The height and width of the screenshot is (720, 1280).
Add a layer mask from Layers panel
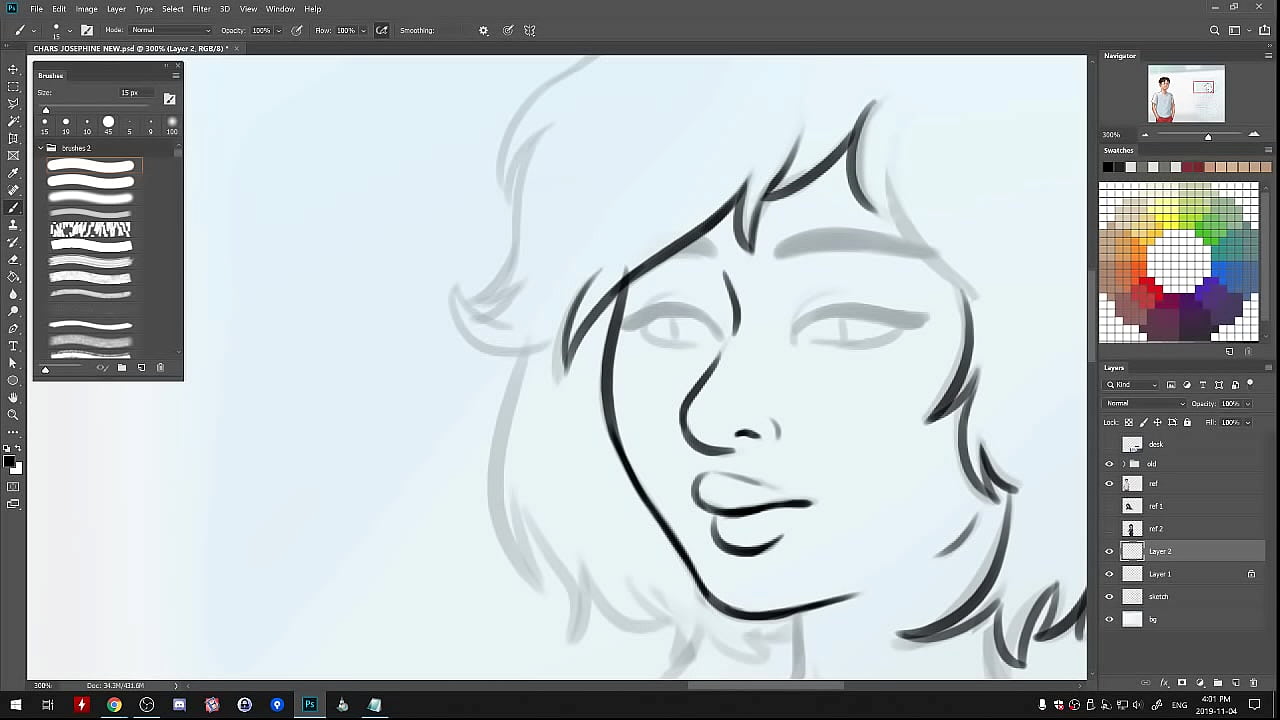[1182, 683]
